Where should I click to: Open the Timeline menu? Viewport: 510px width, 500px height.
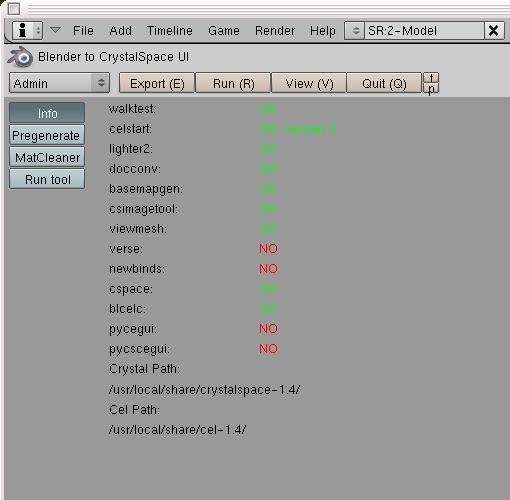click(x=170, y=31)
